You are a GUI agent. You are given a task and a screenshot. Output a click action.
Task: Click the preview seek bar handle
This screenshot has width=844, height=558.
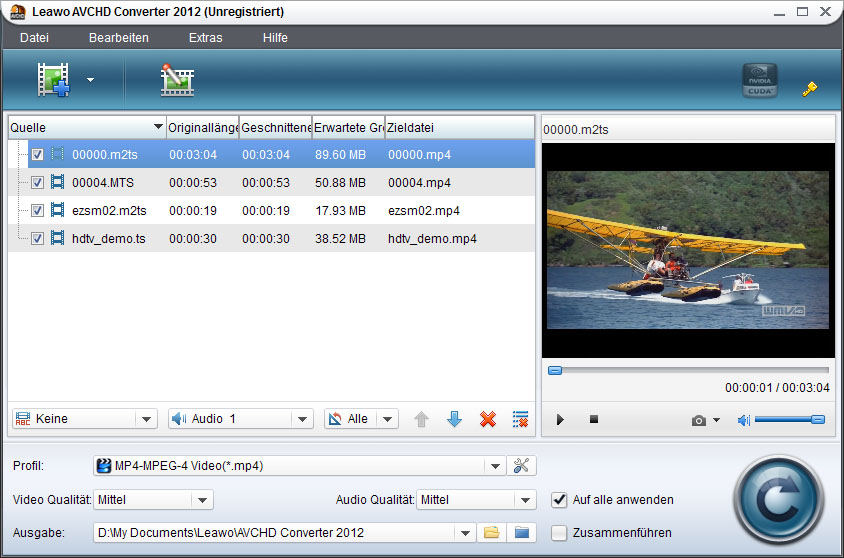(x=555, y=371)
